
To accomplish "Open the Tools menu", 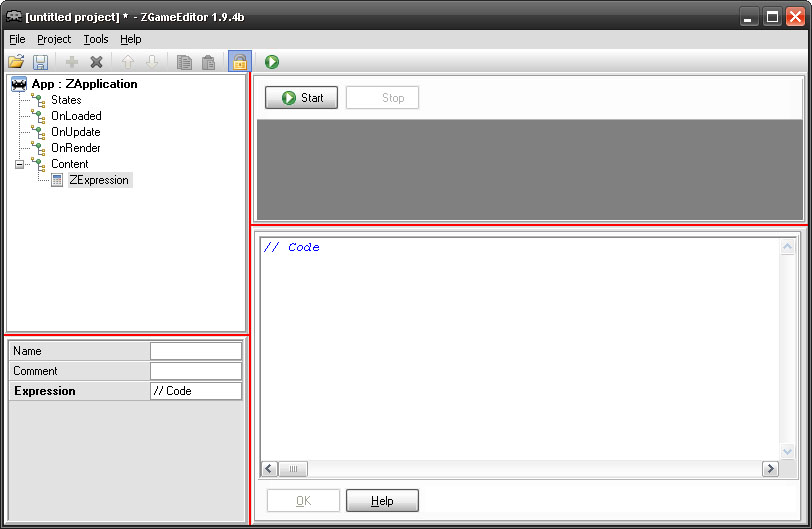I will tap(96, 39).
